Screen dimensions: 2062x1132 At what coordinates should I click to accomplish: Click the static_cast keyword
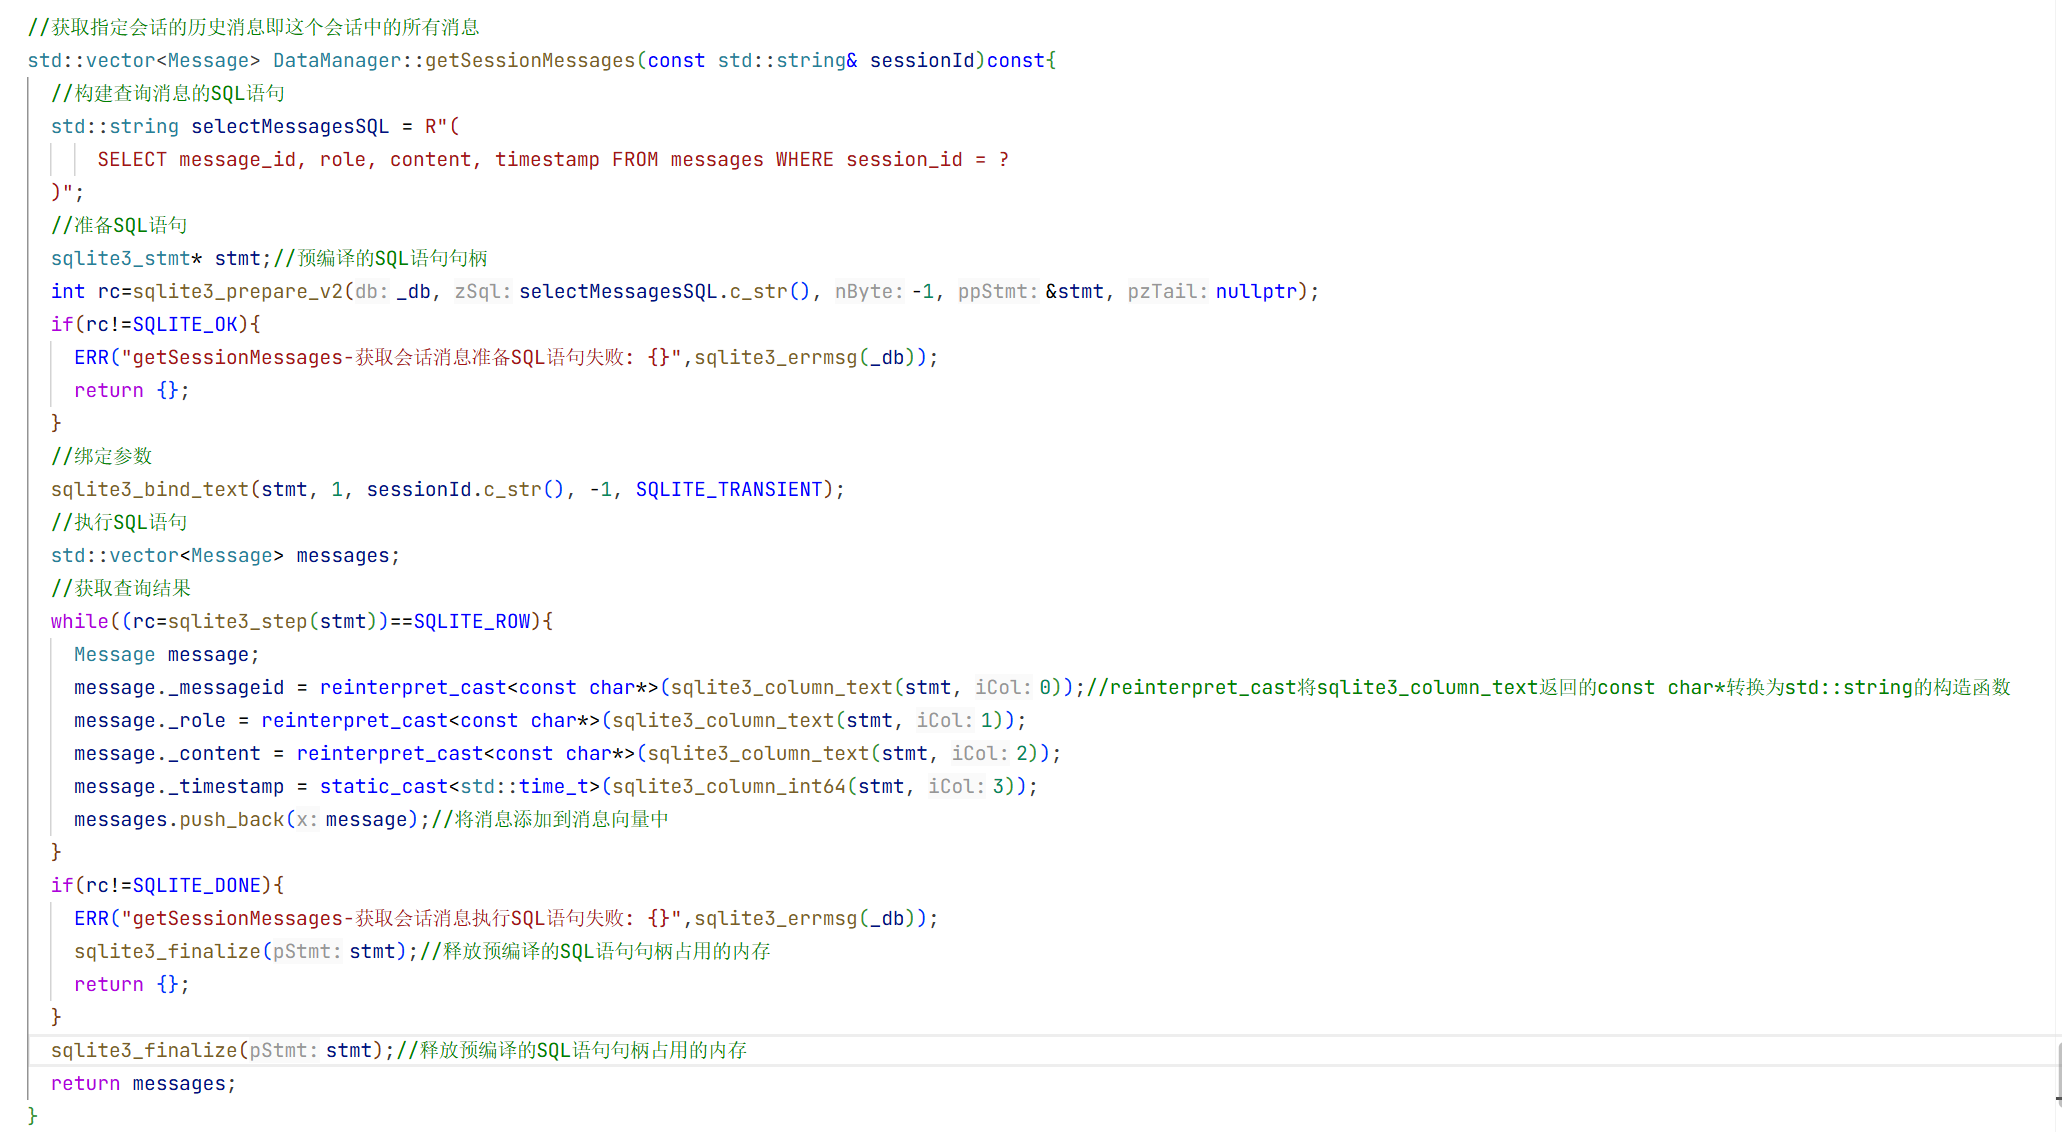tap(384, 786)
